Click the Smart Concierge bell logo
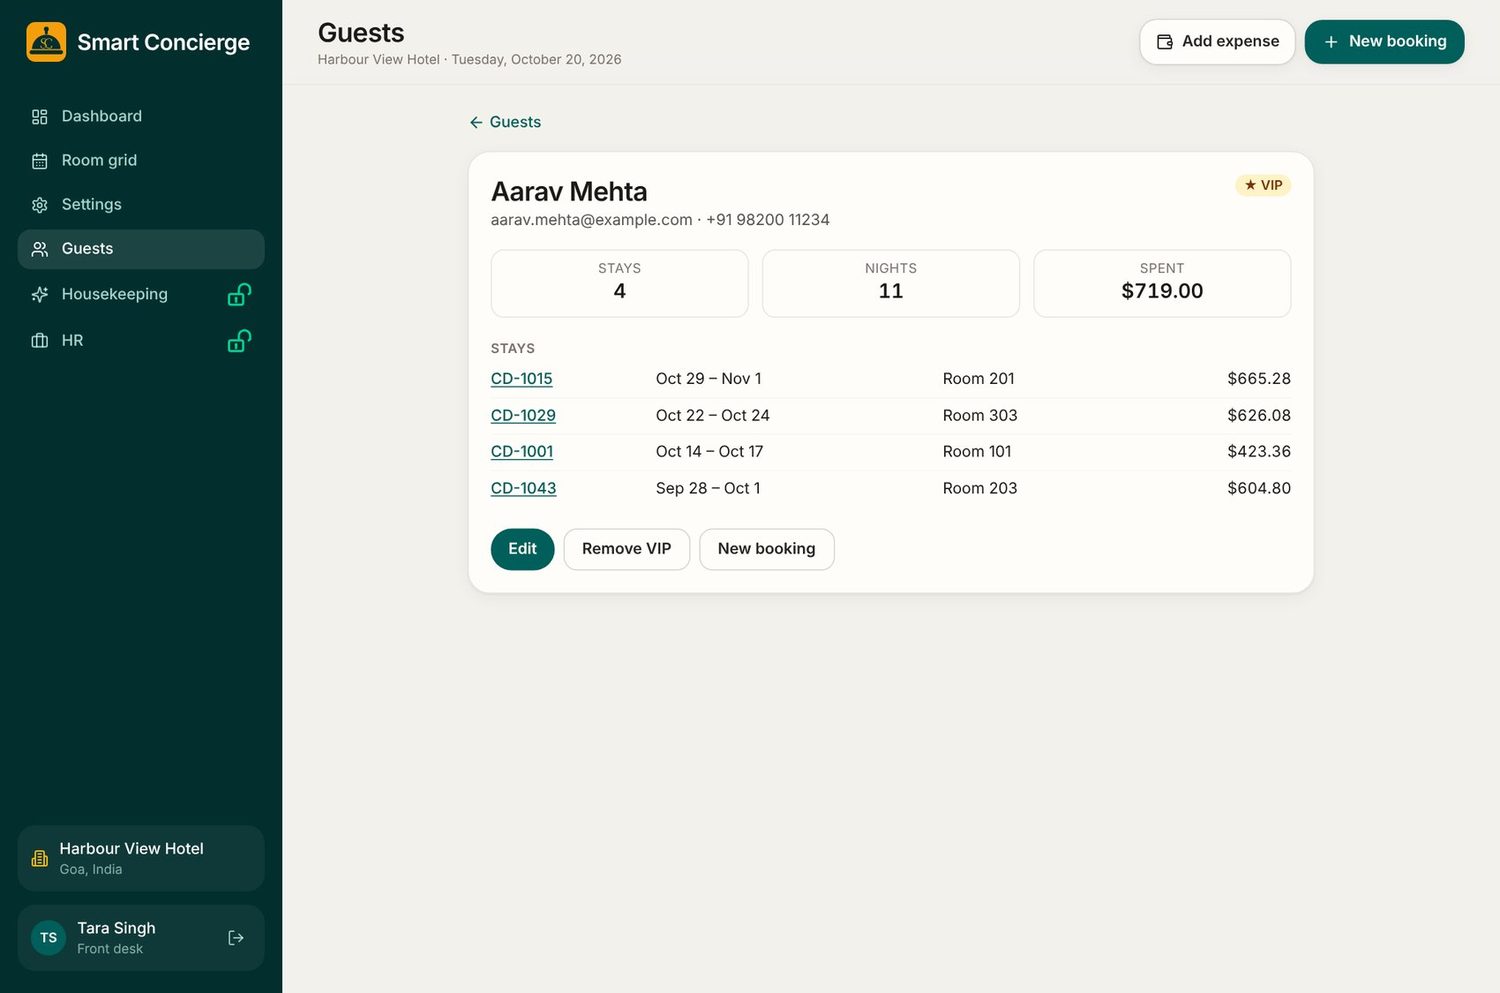Viewport: 1500px width, 993px height. point(46,42)
